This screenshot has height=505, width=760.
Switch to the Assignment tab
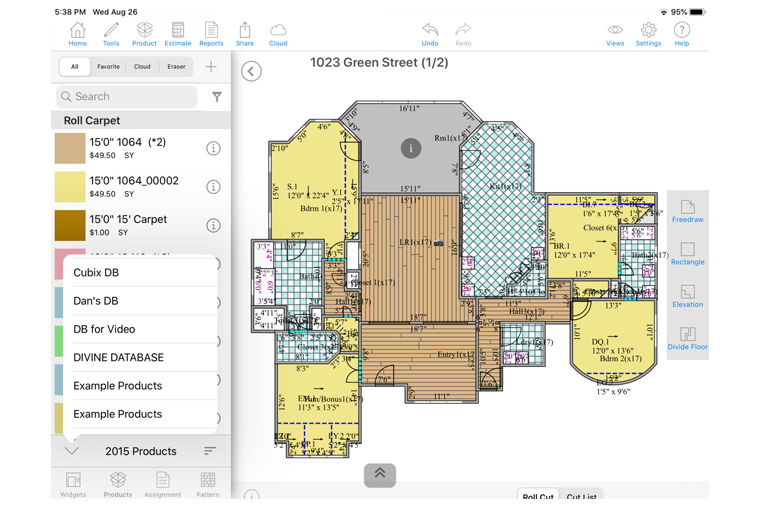[162, 484]
